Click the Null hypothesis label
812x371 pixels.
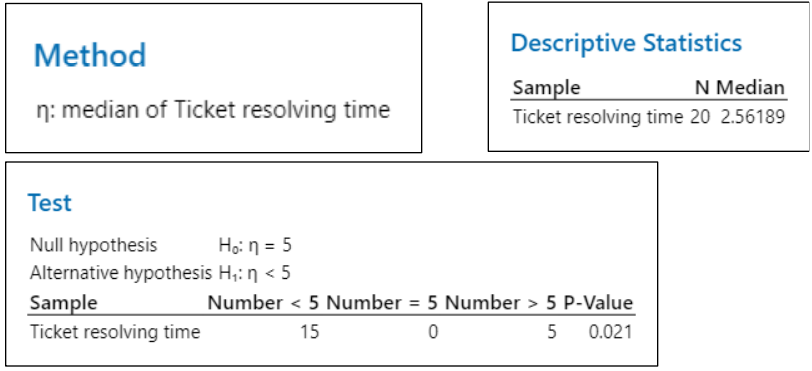pos(93,246)
